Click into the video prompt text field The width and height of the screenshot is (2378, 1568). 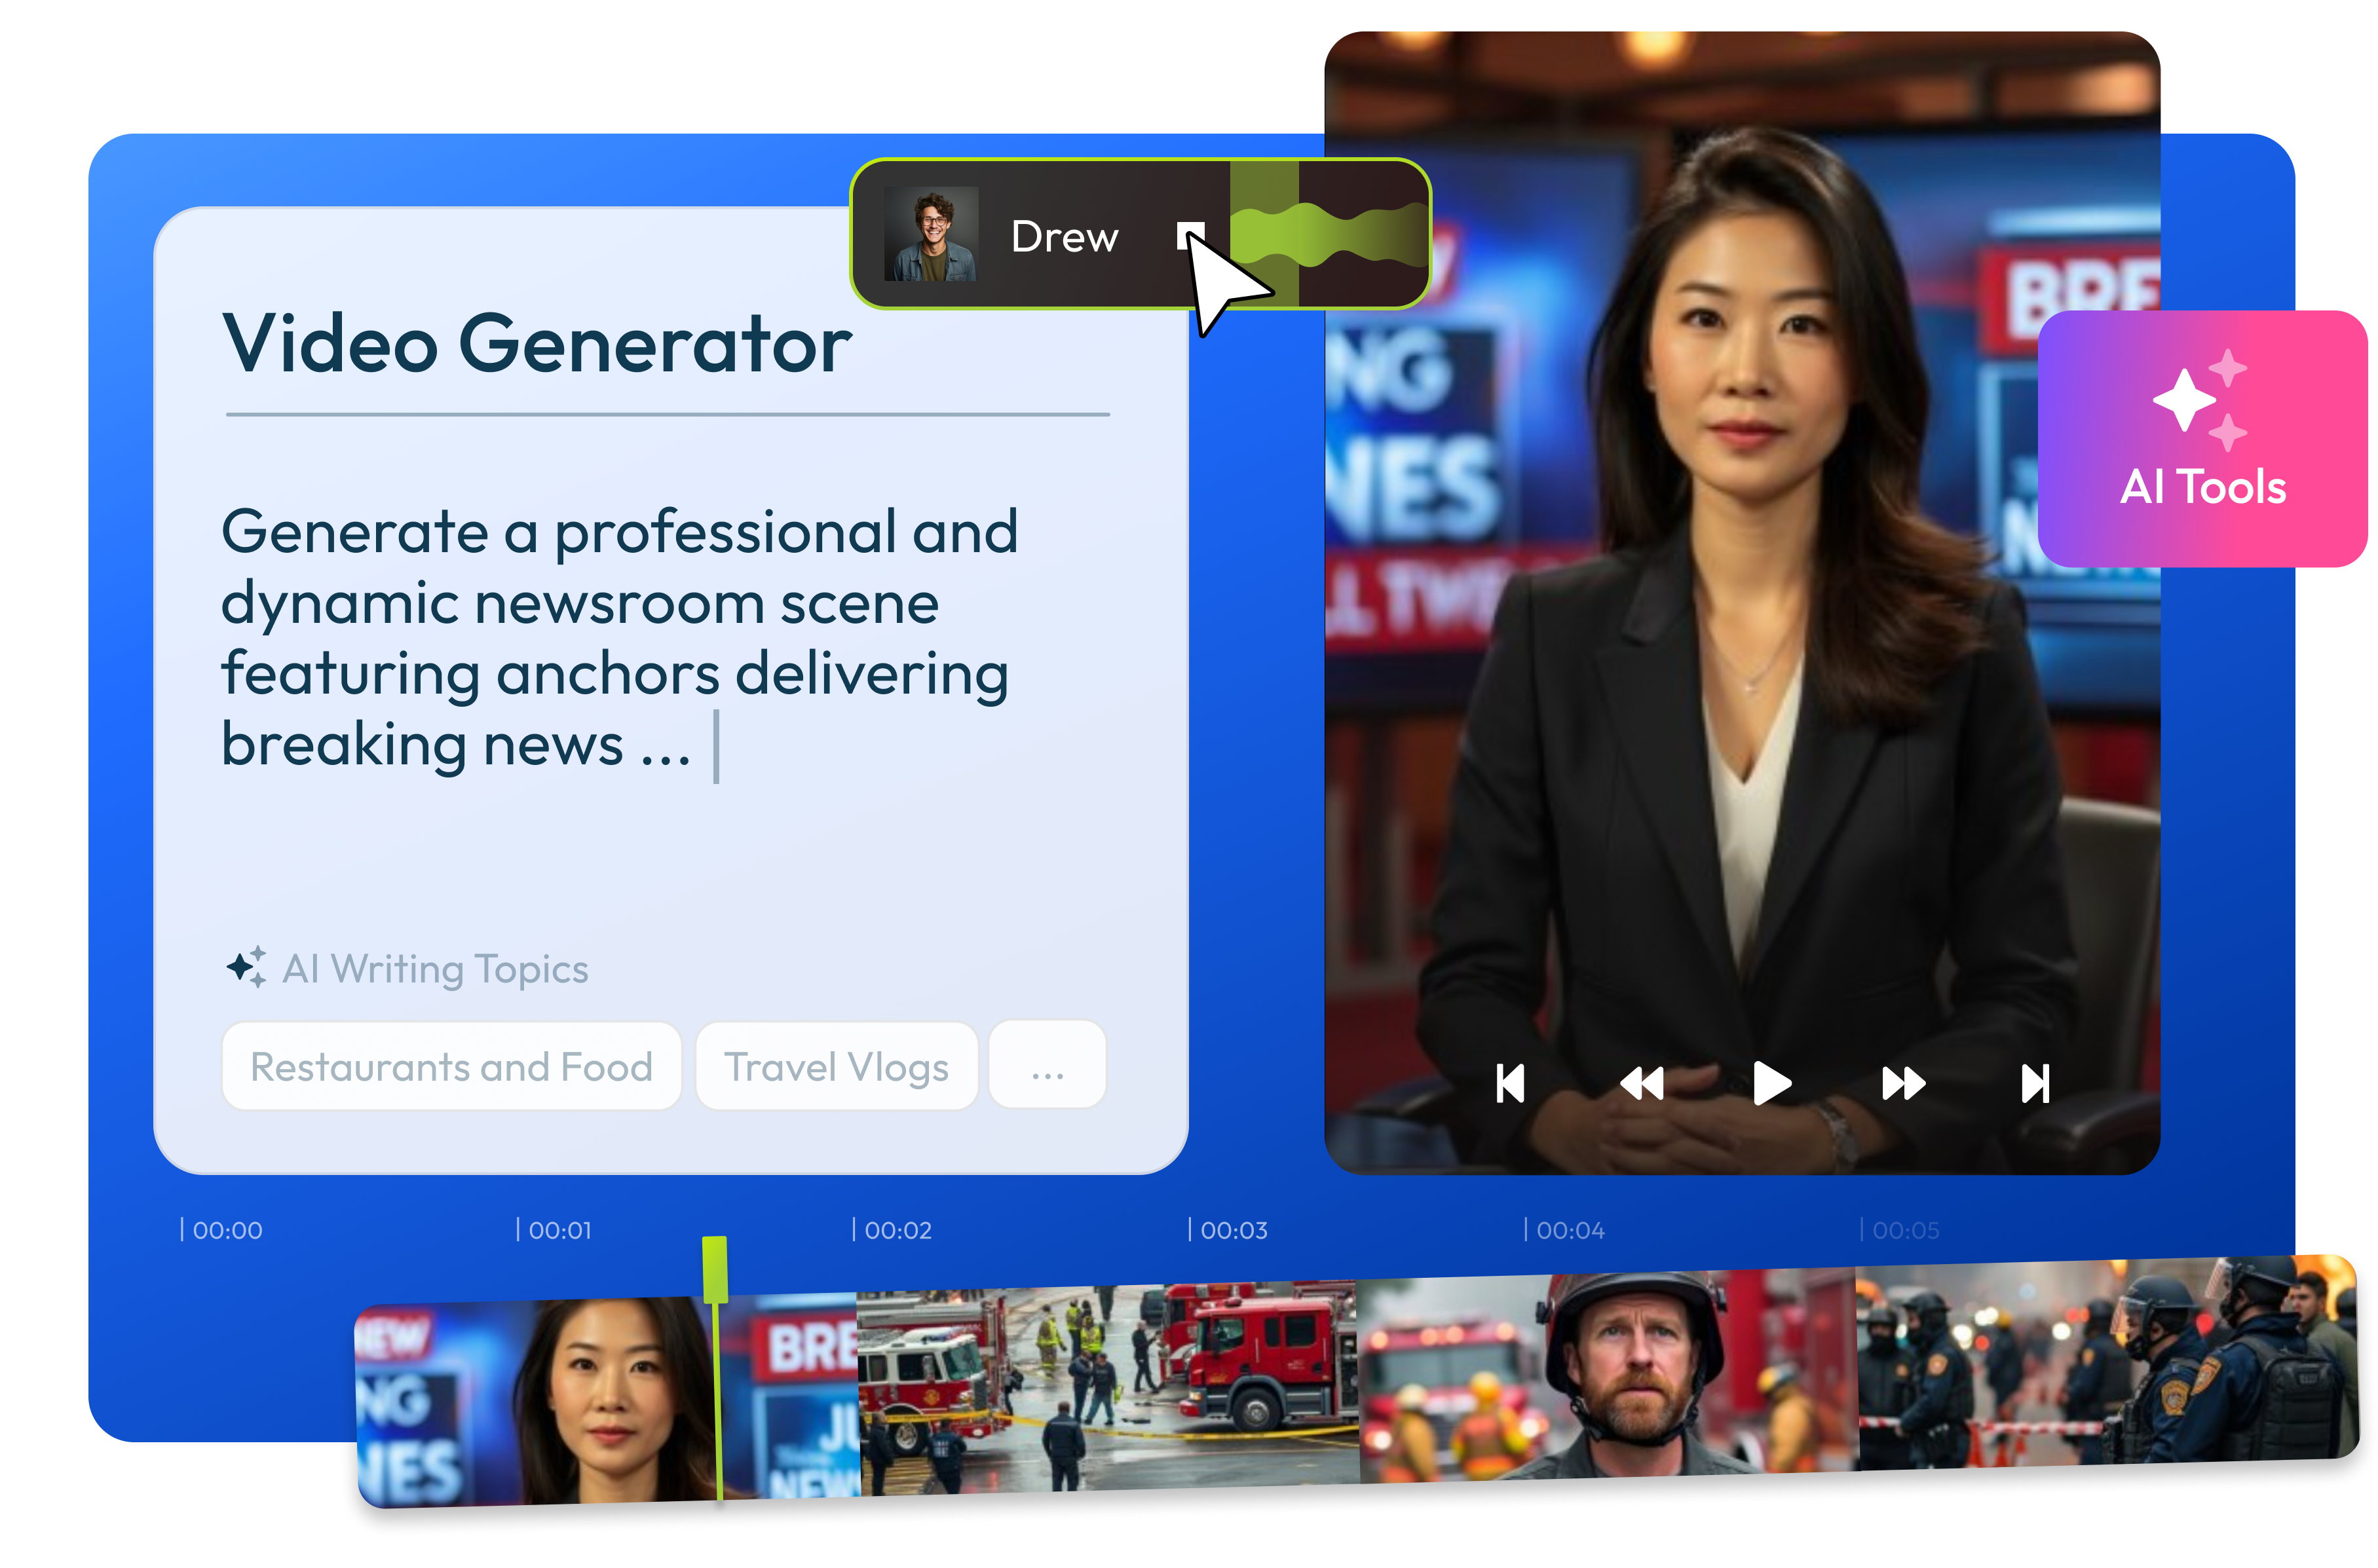620,640
